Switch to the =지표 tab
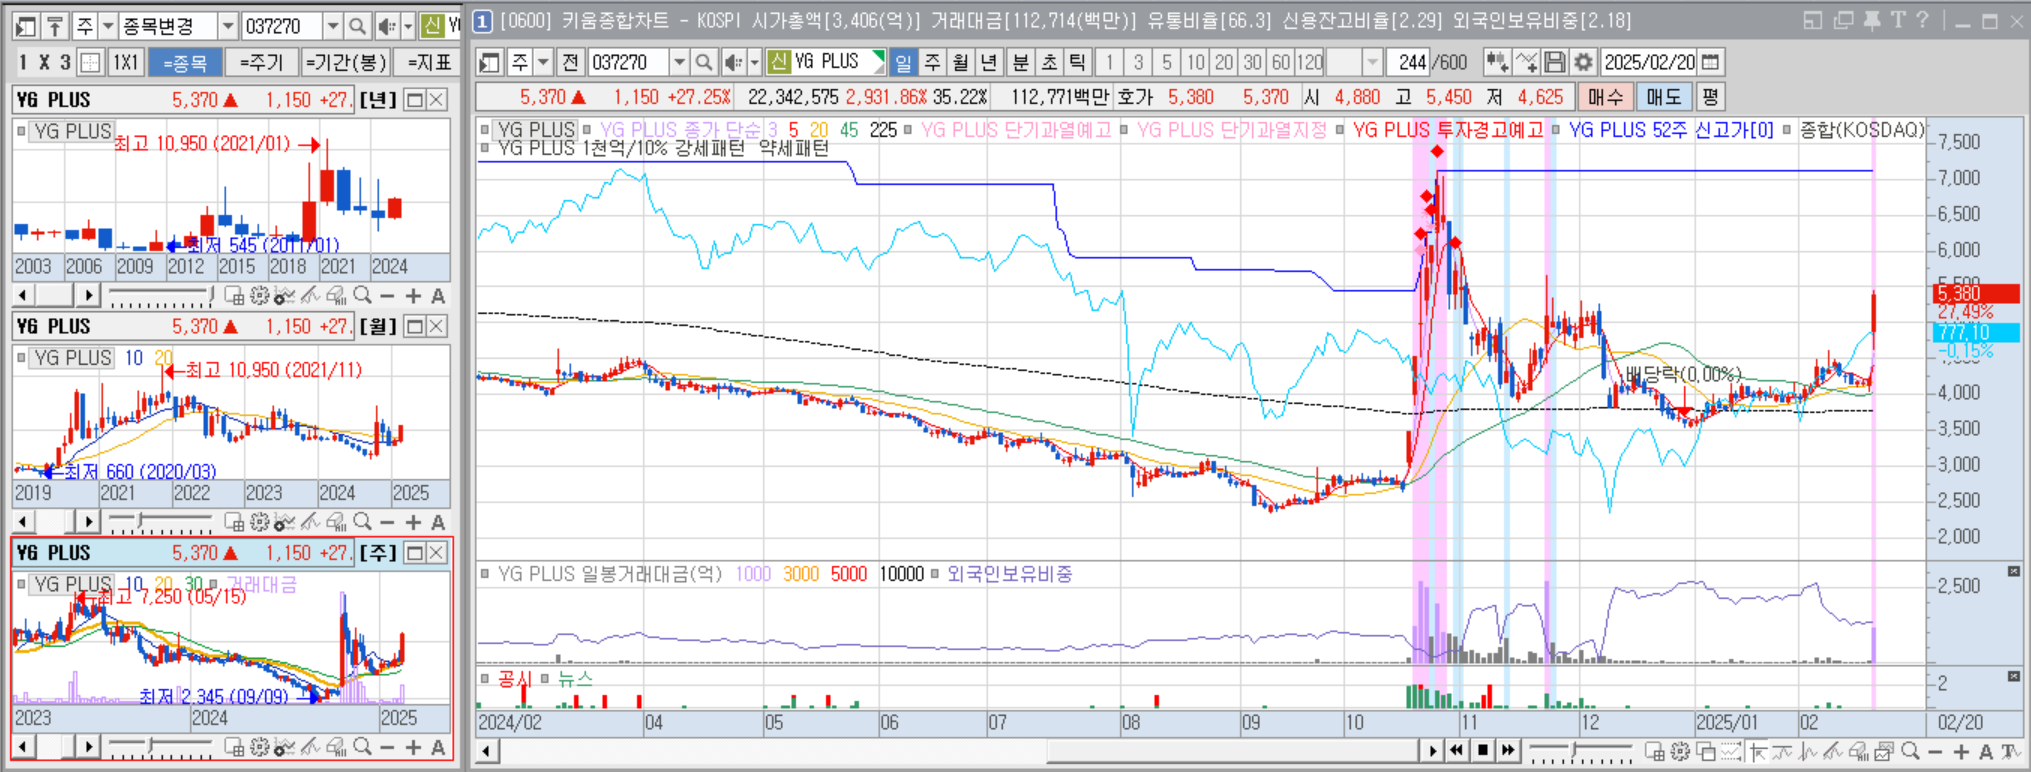Screen dimensions: 2031x772 coord(429,62)
